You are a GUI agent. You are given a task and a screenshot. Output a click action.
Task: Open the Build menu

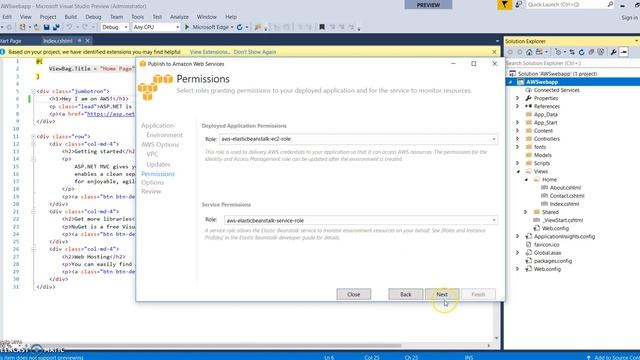[71, 17]
